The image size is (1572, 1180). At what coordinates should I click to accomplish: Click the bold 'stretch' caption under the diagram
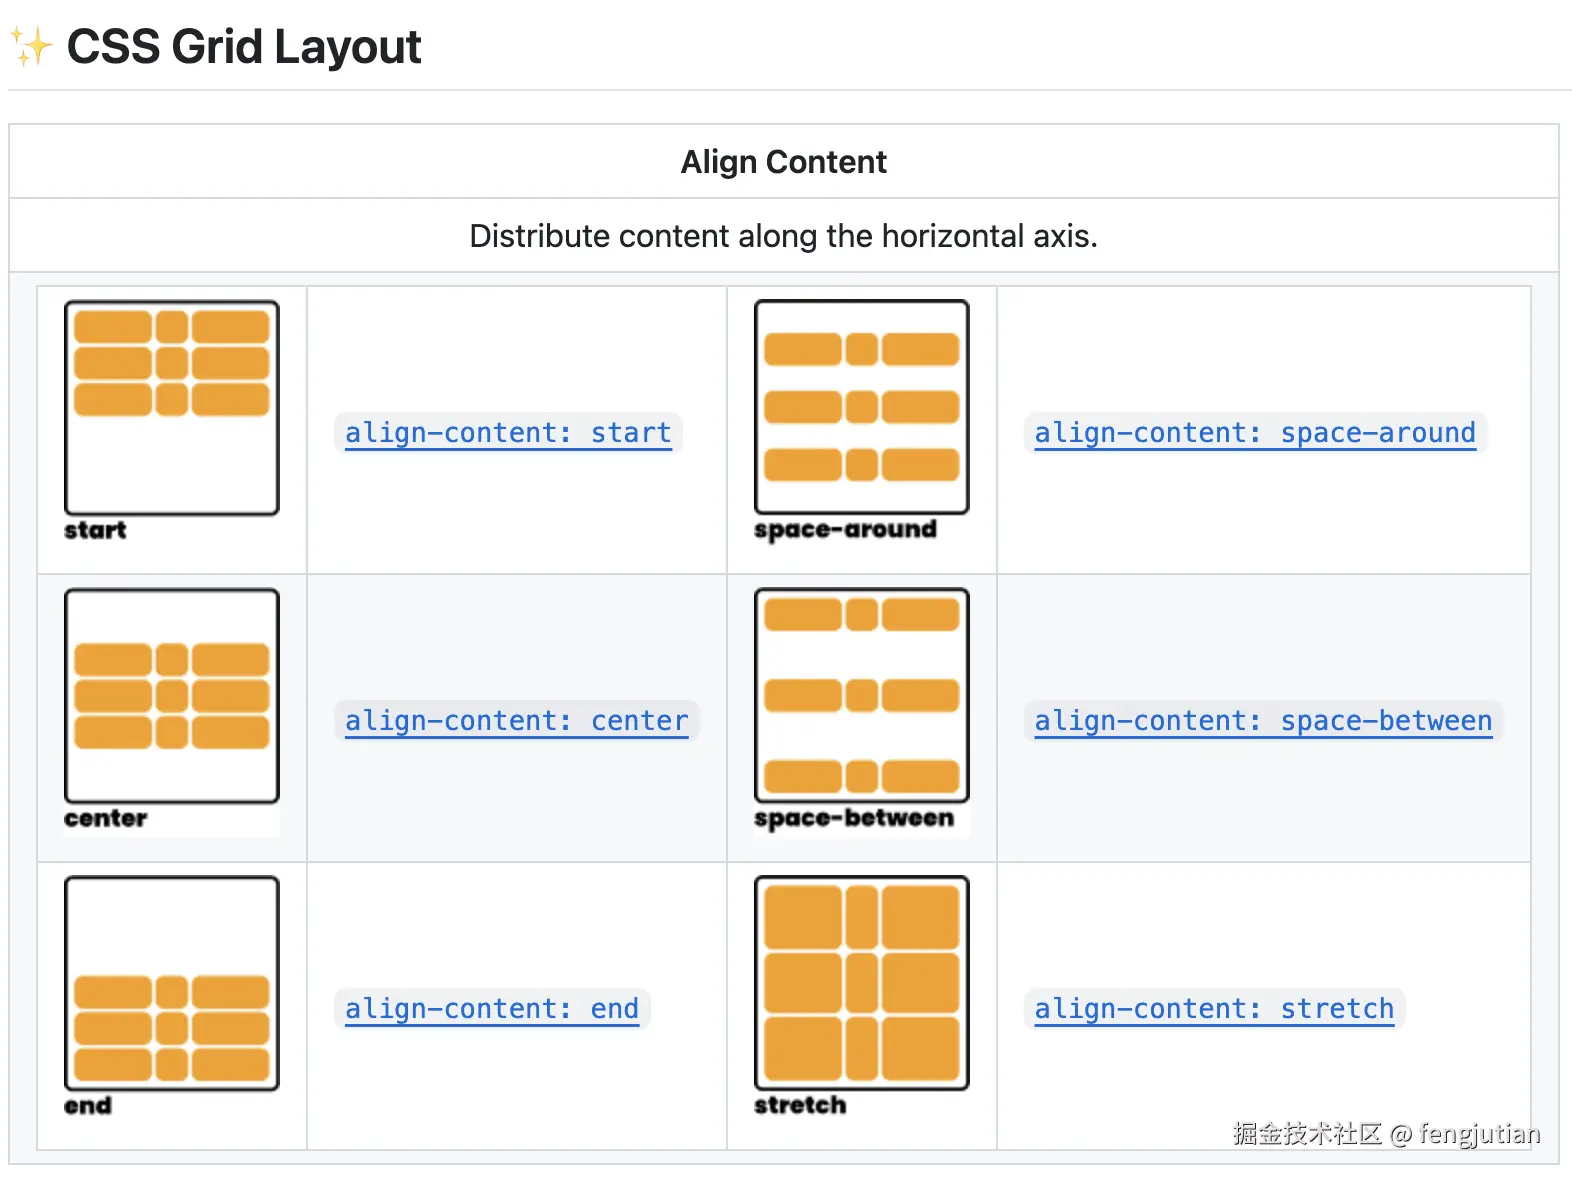pyautogui.click(x=800, y=1105)
